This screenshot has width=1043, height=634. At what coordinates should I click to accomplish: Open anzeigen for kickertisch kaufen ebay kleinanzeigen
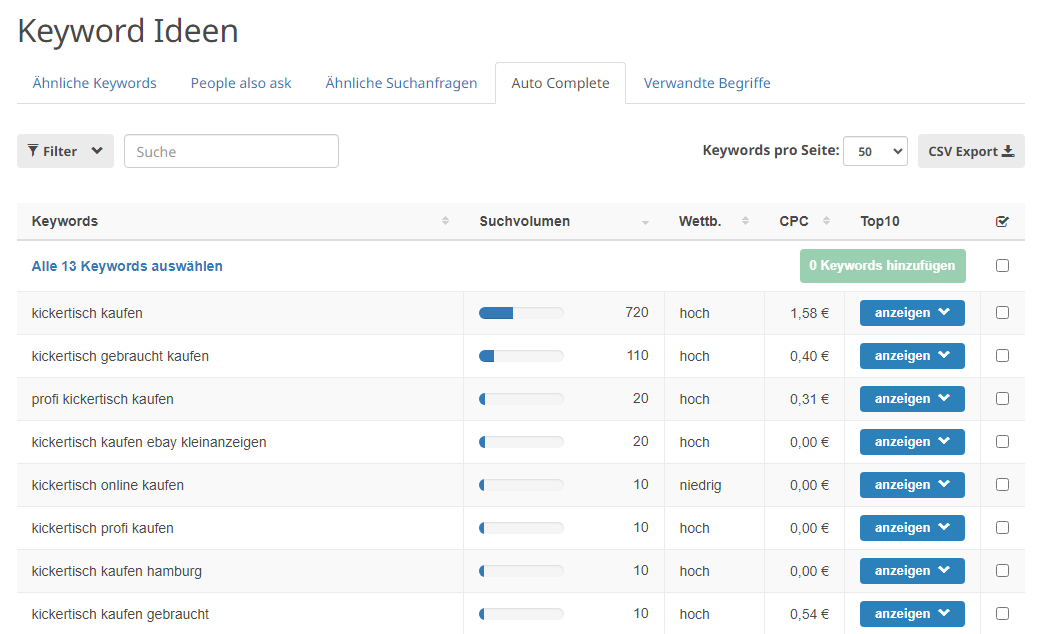pyautogui.click(x=912, y=442)
